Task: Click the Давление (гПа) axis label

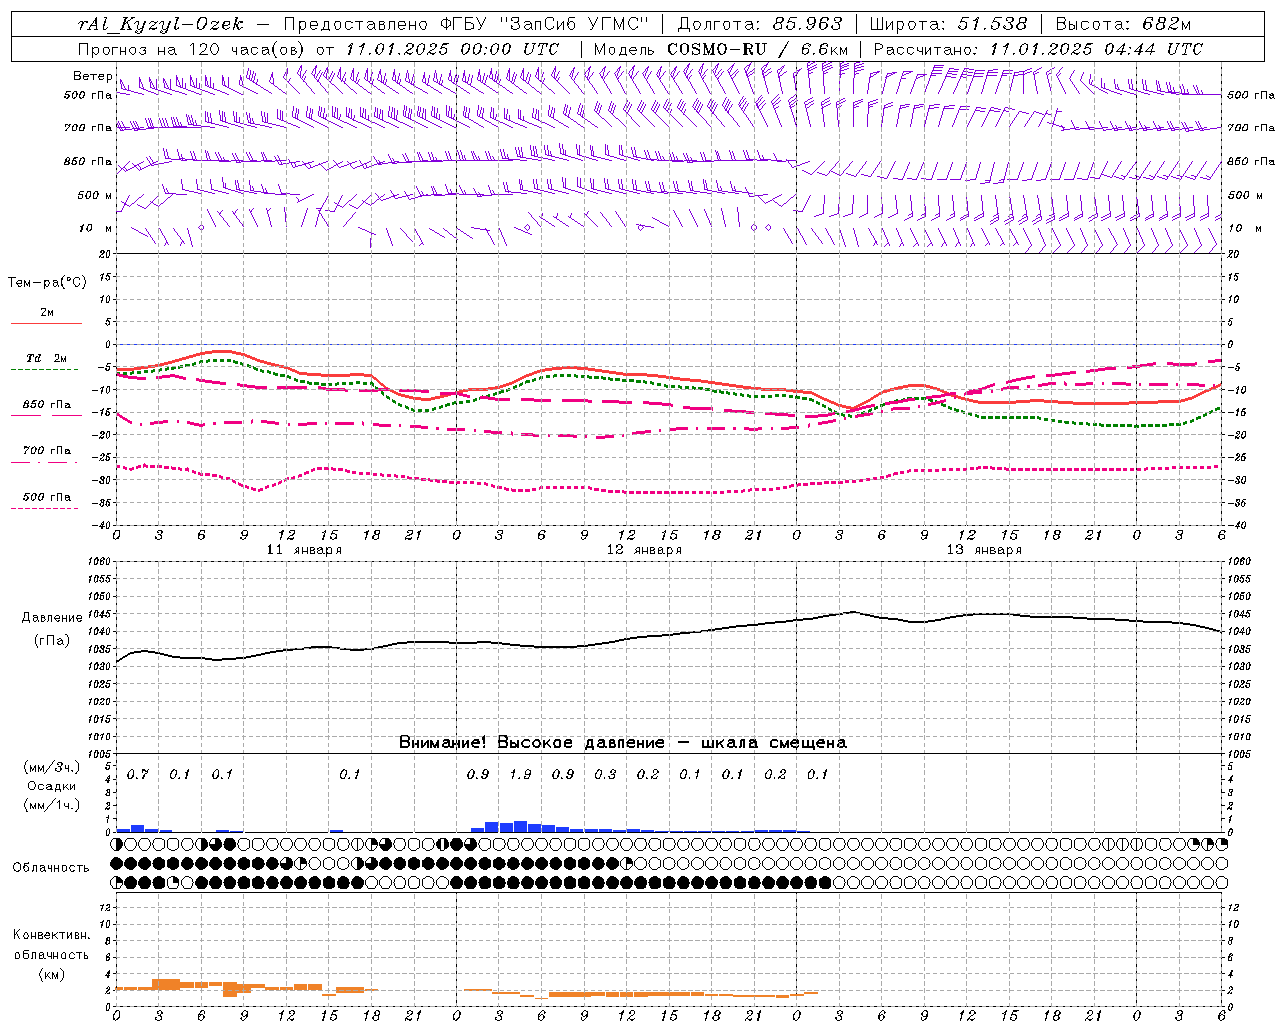Action: point(52,629)
